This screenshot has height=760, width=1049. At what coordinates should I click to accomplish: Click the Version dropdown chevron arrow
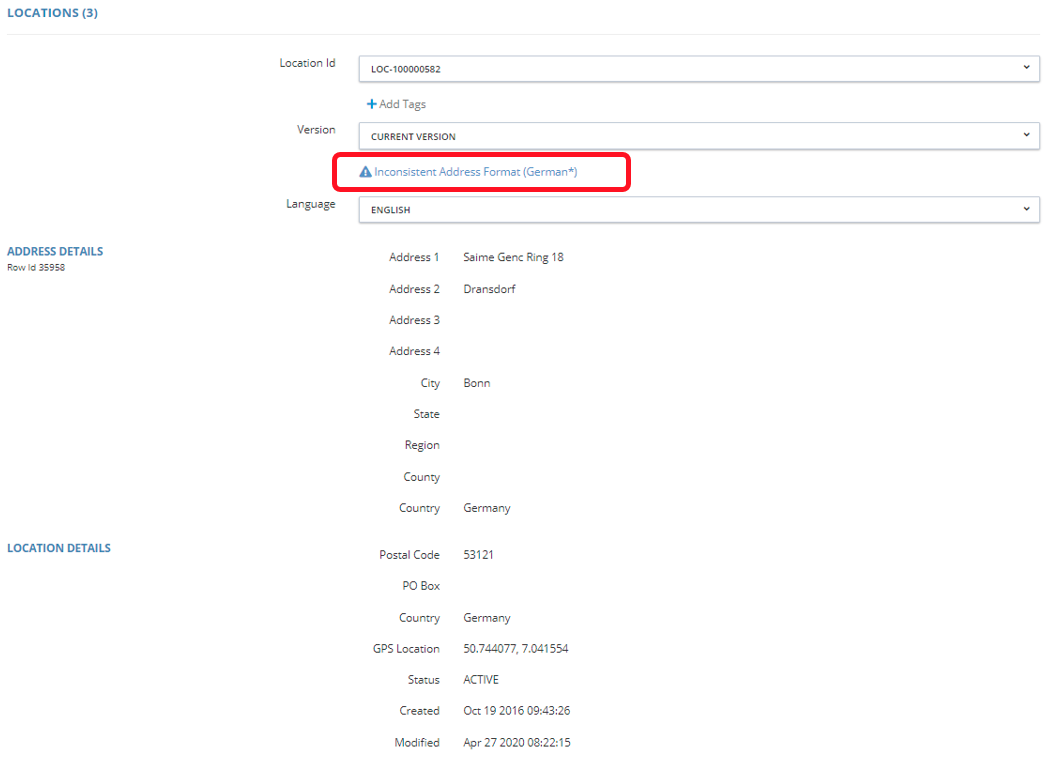(x=1026, y=135)
